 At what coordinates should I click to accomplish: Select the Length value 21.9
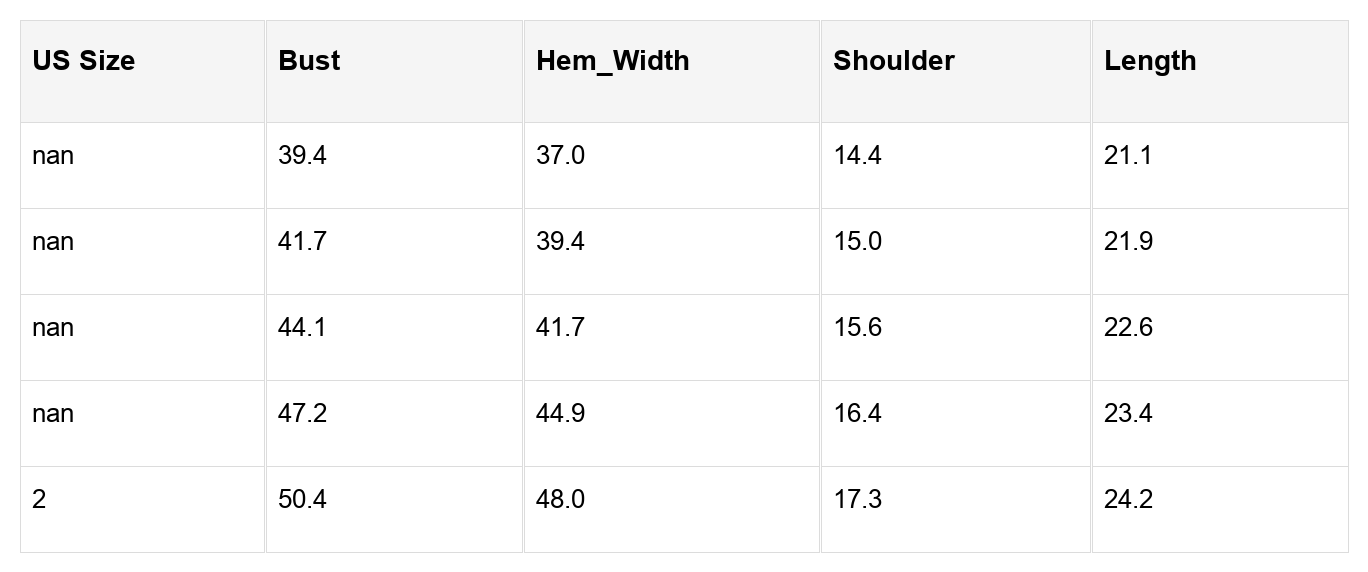coord(1128,242)
